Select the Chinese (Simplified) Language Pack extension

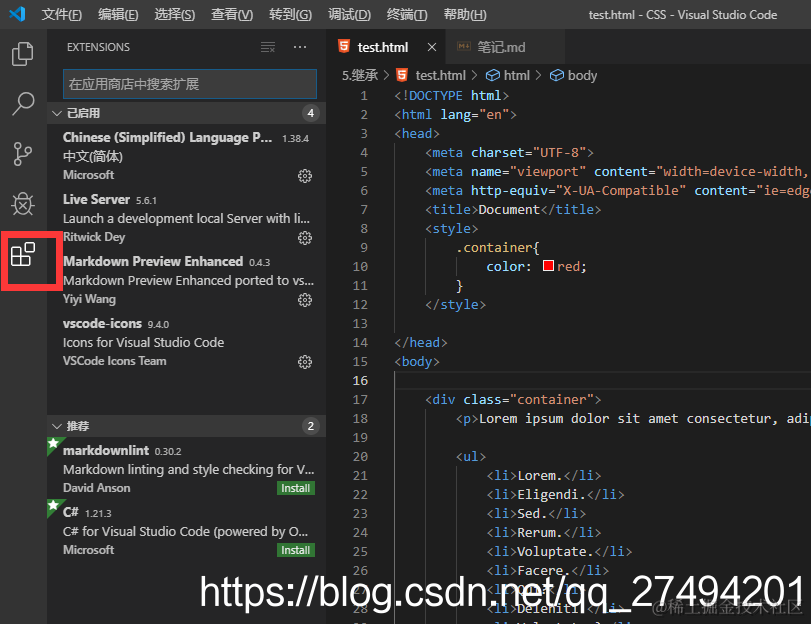186,156
